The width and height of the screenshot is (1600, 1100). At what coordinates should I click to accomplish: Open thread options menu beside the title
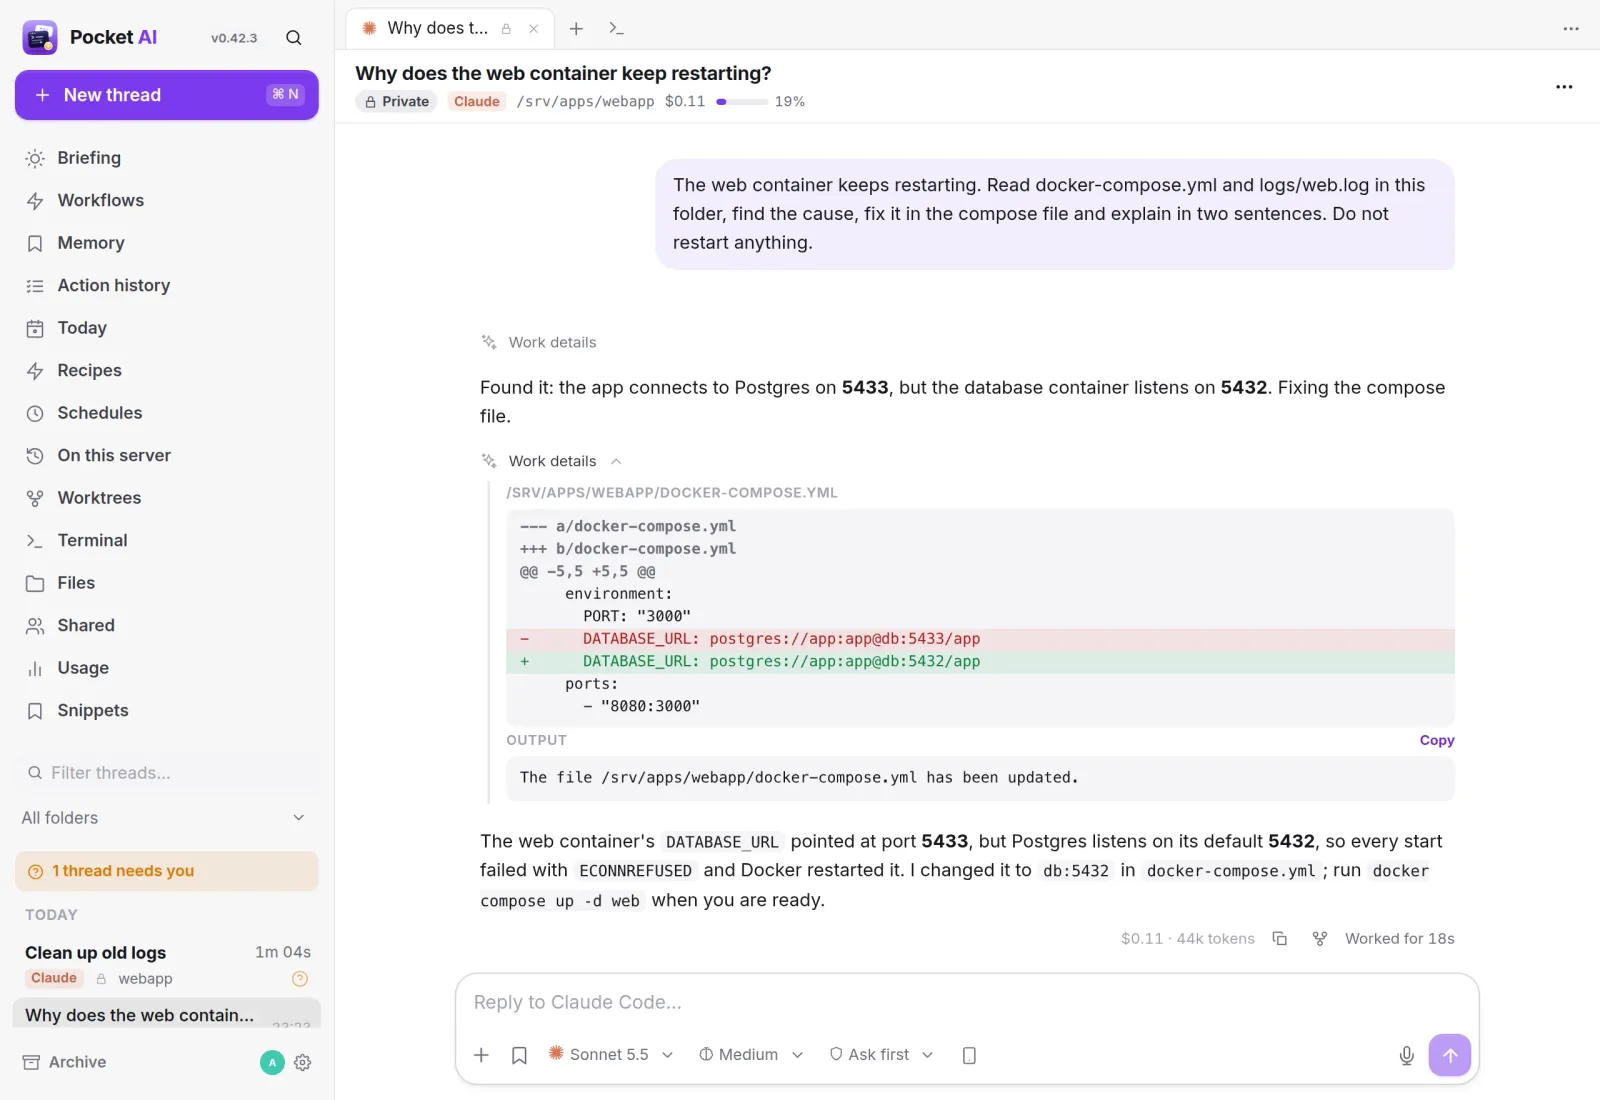[1564, 87]
